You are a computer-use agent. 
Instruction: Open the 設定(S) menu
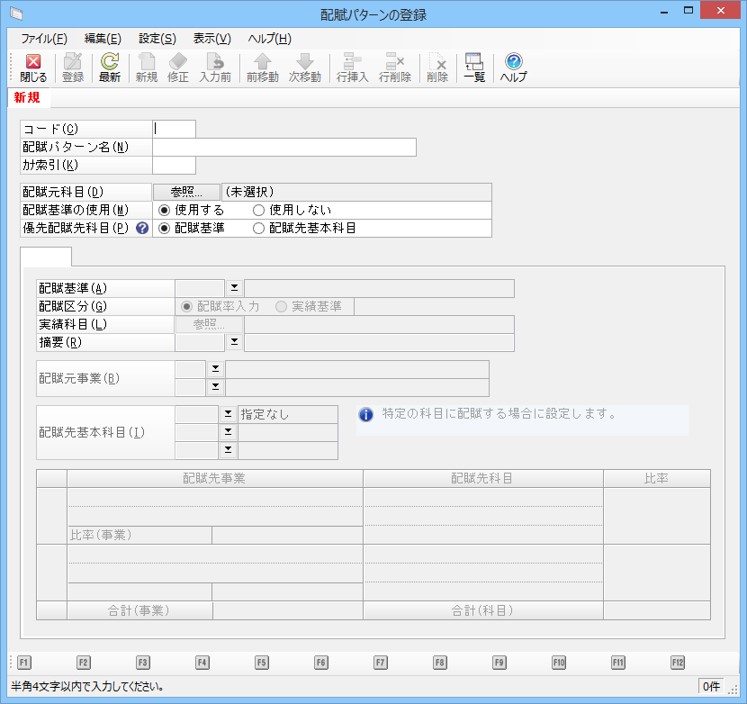coord(157,38)
